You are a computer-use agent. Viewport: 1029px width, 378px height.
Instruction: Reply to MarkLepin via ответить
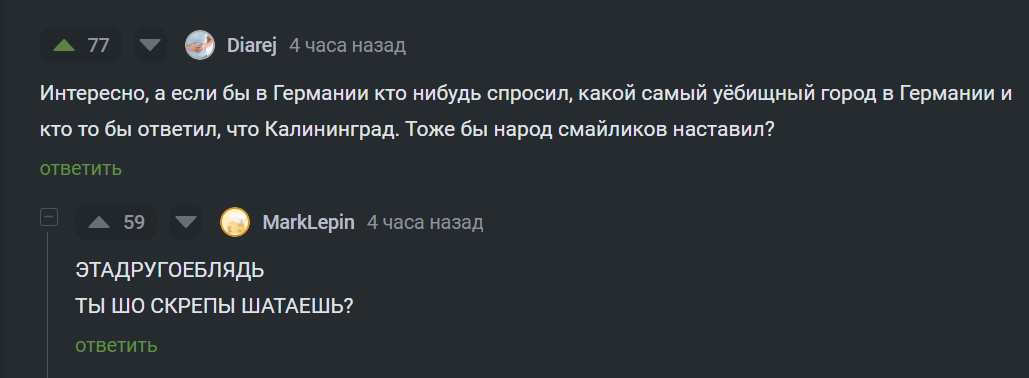pyautogui.click(x=116, y=345)
